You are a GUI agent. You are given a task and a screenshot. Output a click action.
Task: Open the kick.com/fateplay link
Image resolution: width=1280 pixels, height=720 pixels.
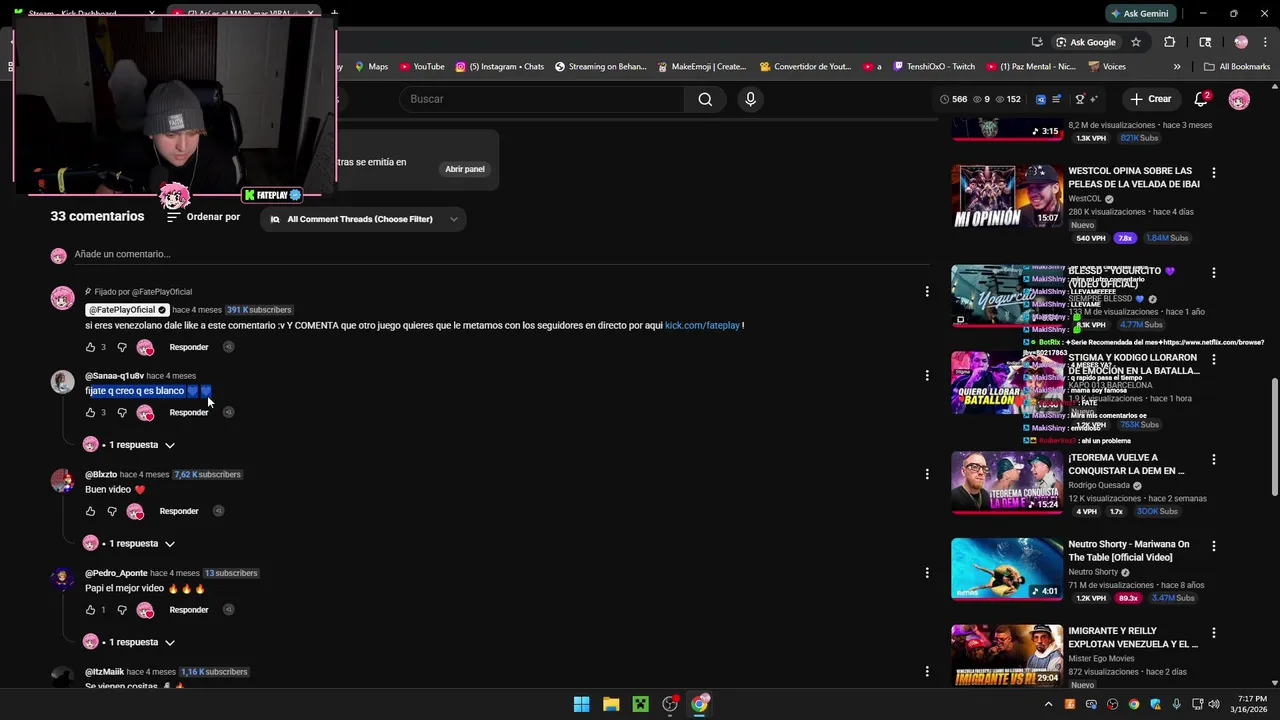(x=702, y=325)
